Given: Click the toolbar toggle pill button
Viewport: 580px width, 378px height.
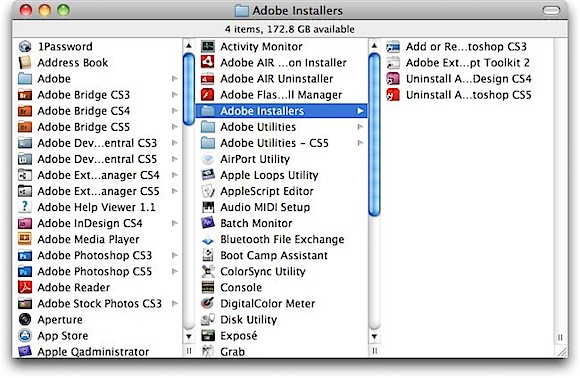Looking at the screenshot, I should pyautogui.click(x=551, y=10).
